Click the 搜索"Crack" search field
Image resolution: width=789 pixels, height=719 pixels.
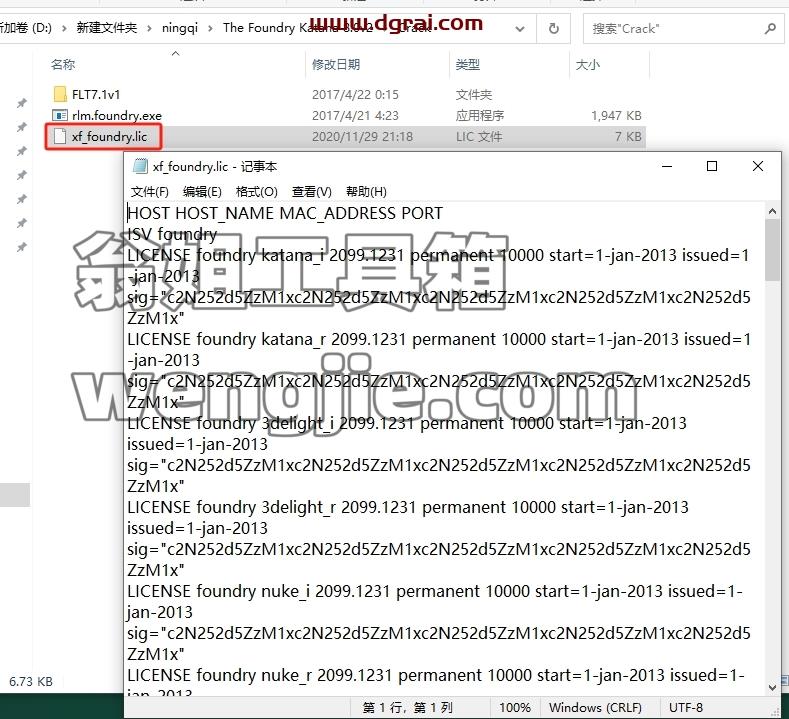pyautogui.click(x=674, y=29)
